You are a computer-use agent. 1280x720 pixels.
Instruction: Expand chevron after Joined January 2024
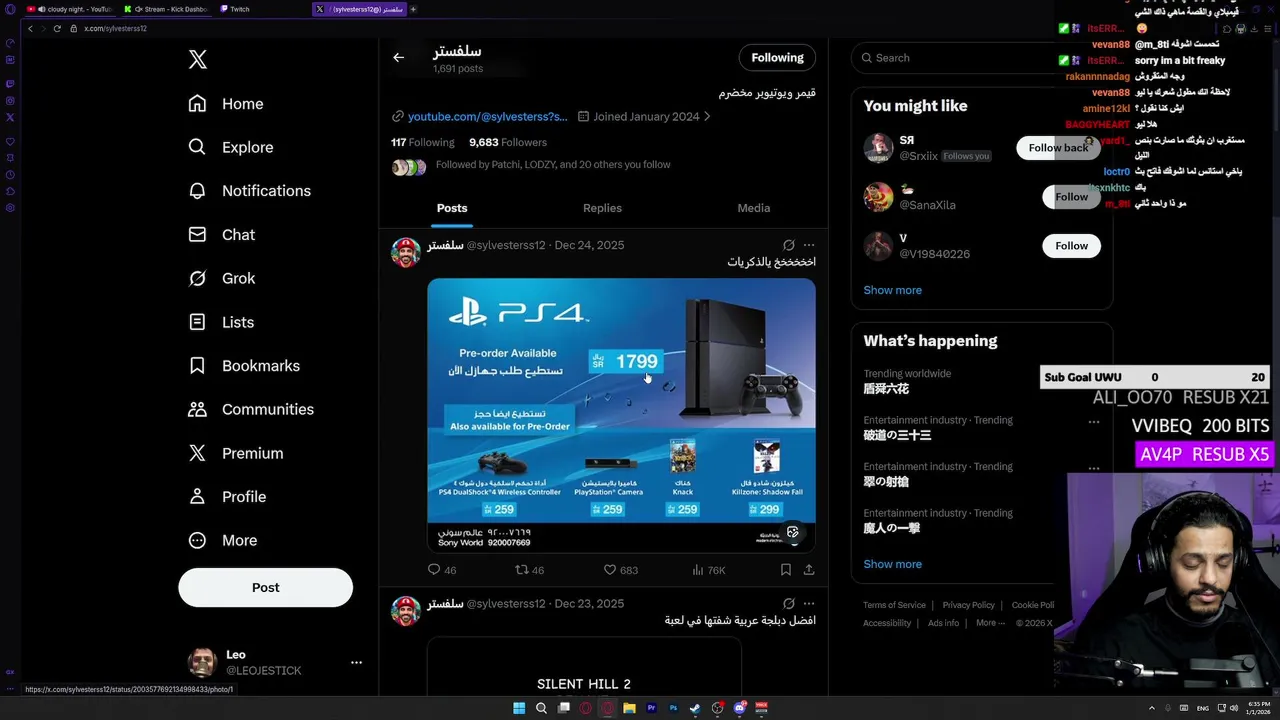click(x=707, y=117)
